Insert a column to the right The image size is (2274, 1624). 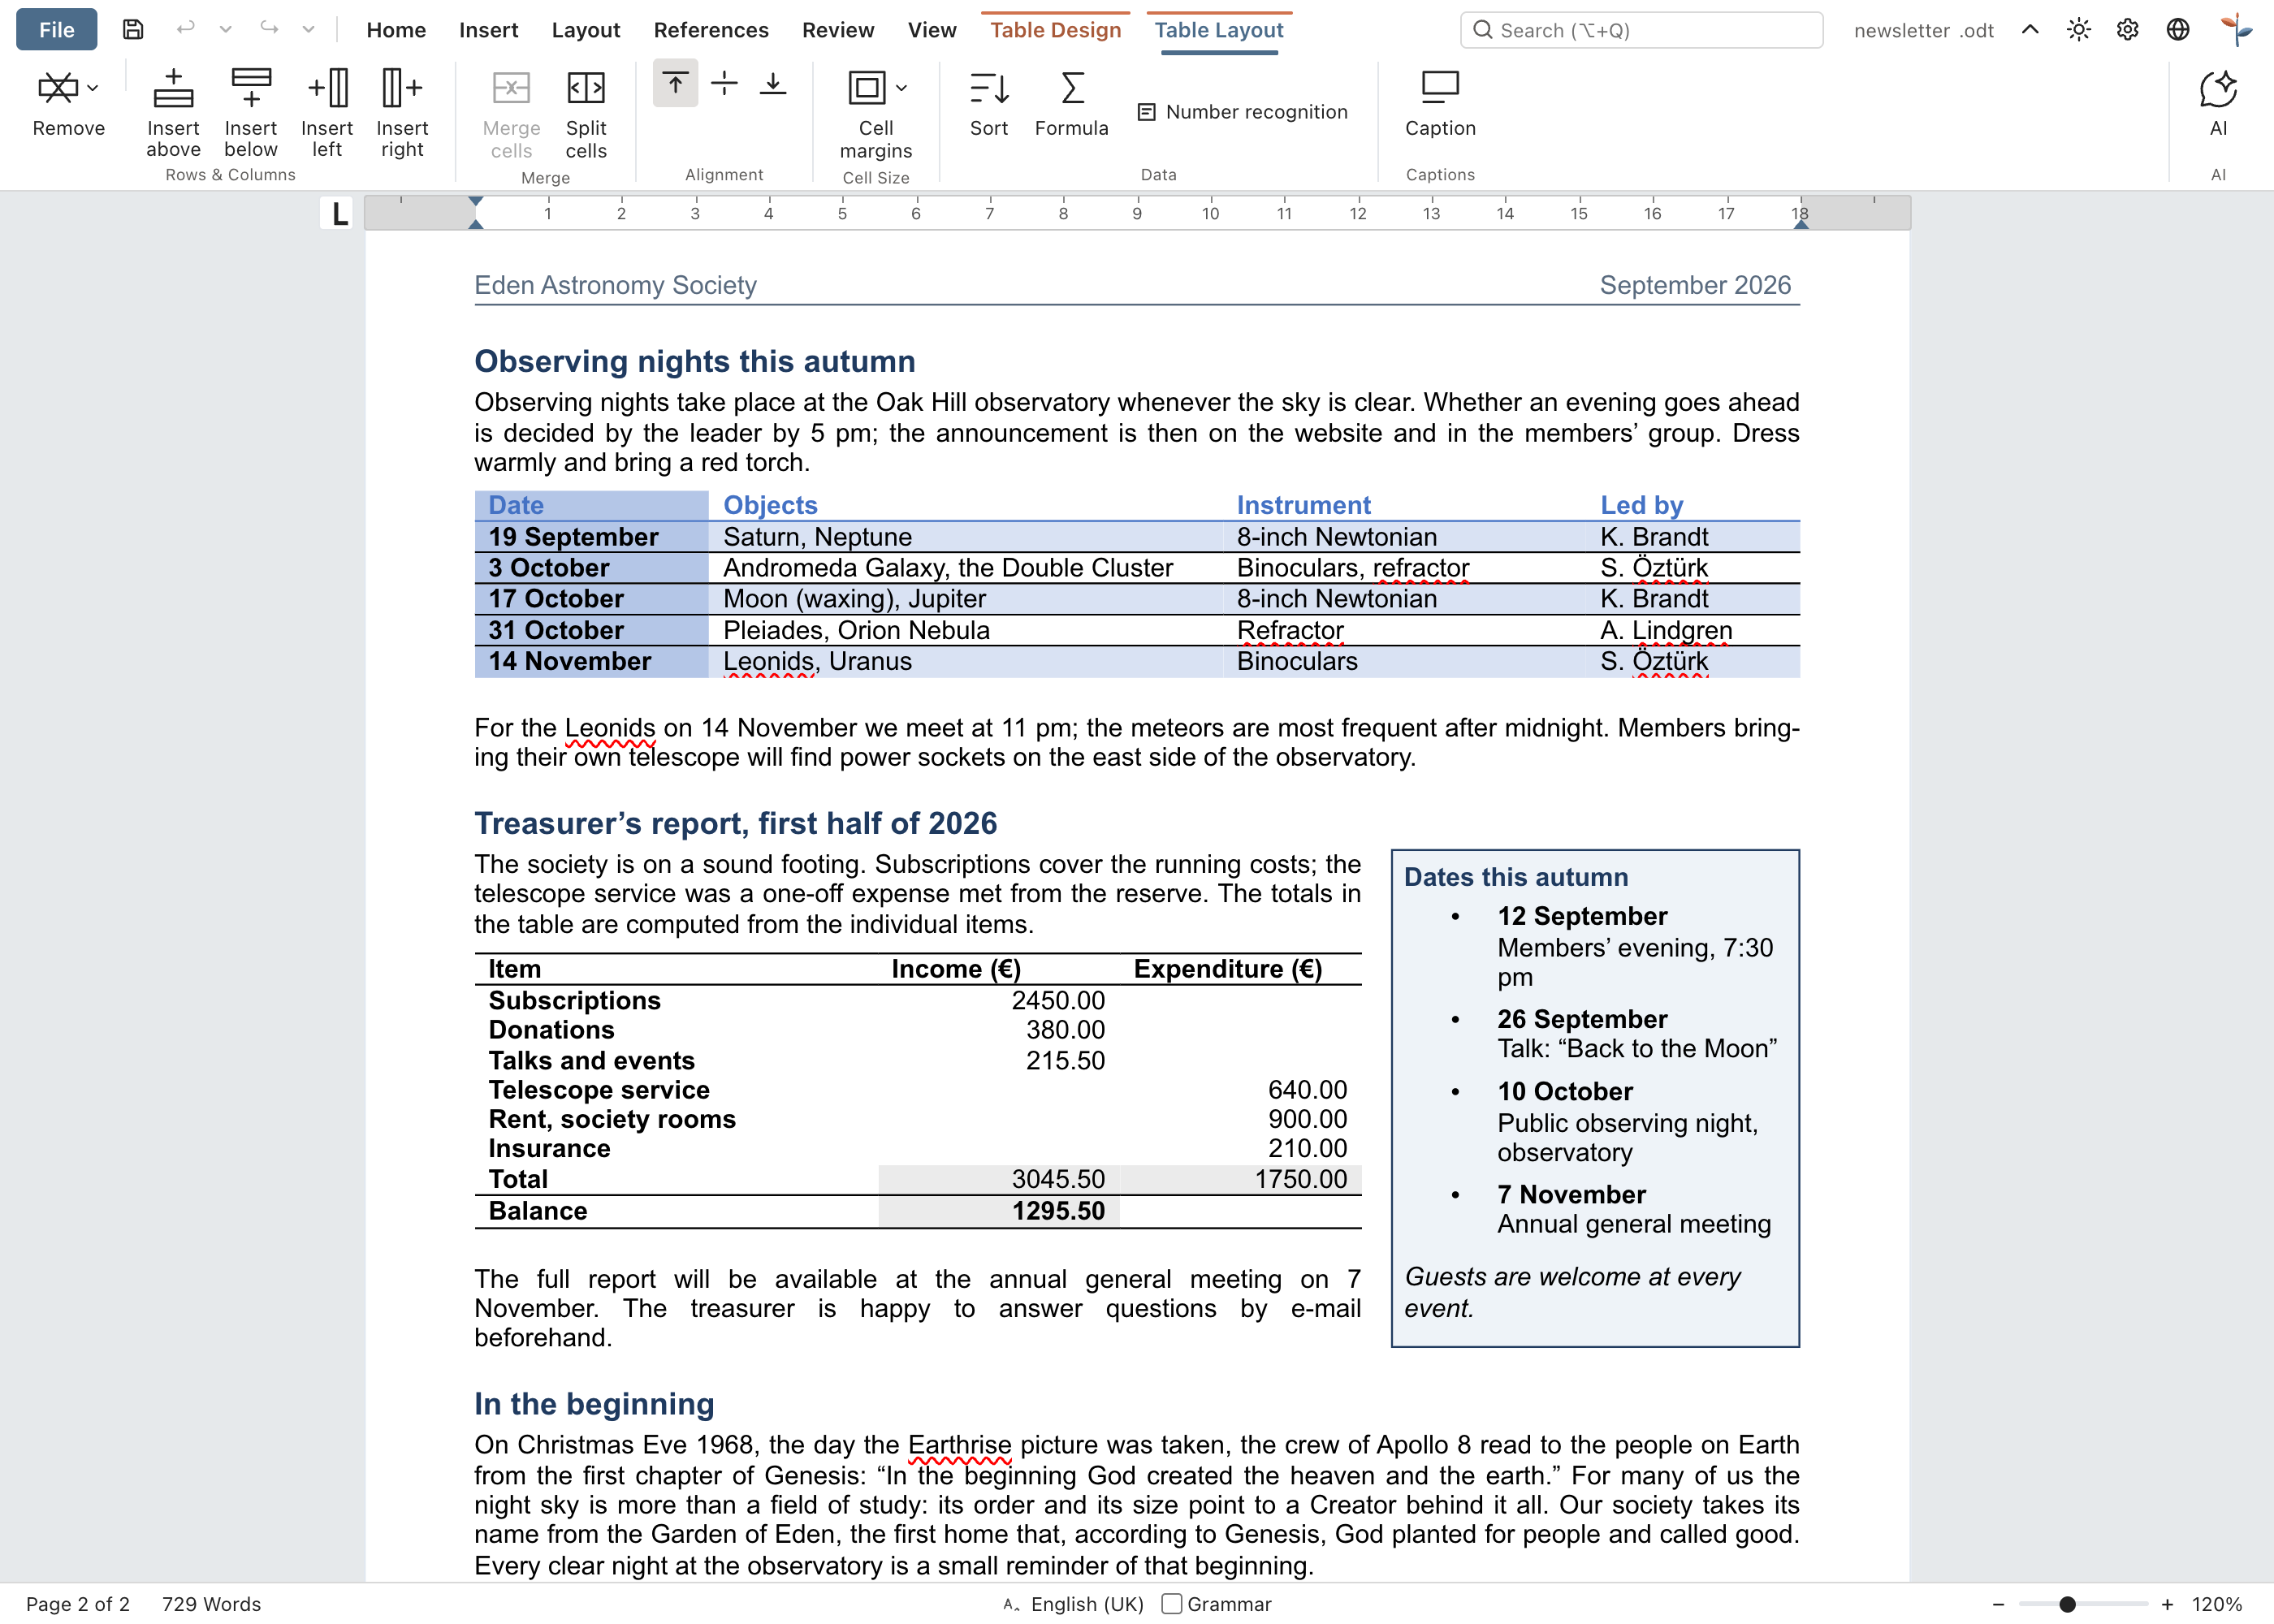pyautogui.click(x=402, y=113)
